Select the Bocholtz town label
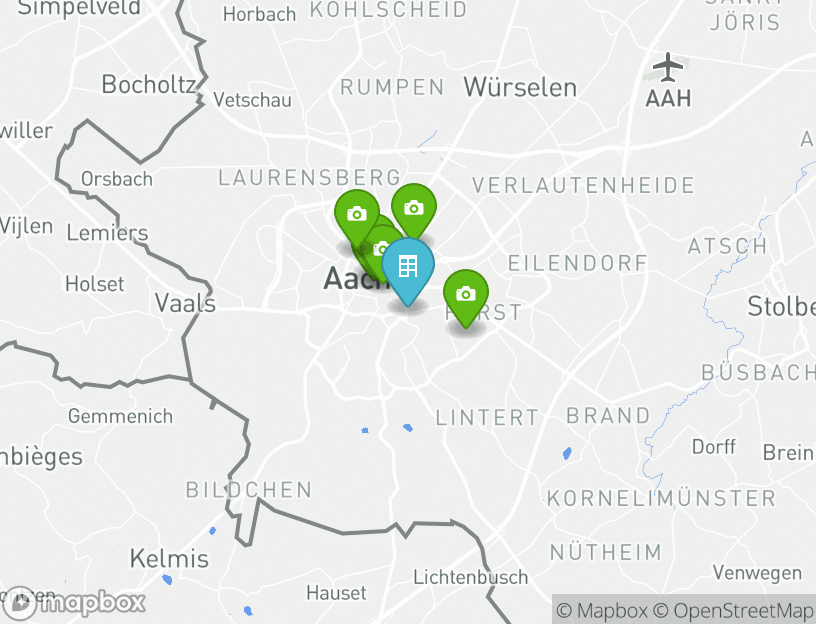The width and height of the screenshot is (816, 624). [x=148, y=84]
